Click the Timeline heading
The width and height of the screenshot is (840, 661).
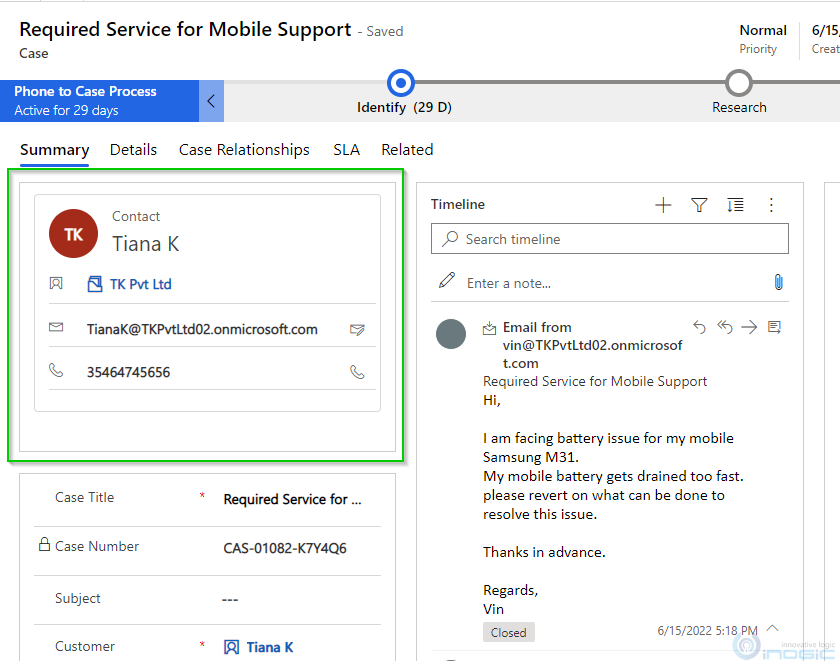tap(458, 205)
